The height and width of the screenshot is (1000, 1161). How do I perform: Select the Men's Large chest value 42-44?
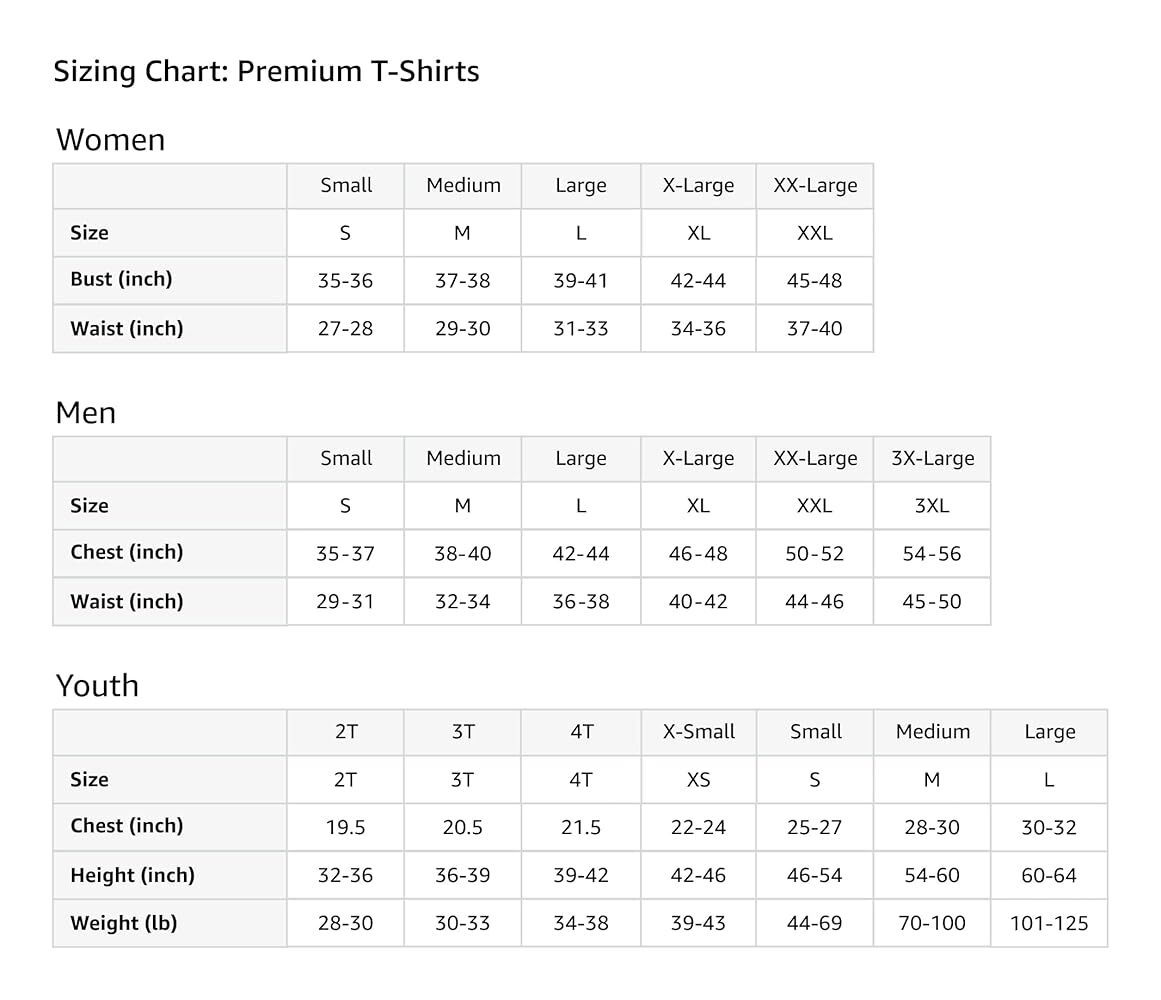[580, 554]
